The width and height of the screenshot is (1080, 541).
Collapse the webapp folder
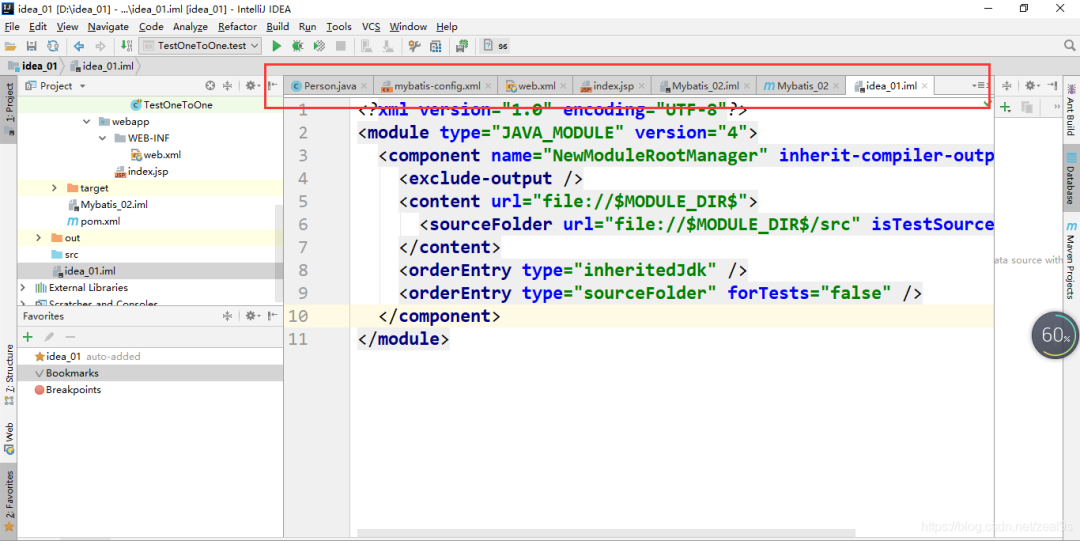86,122
